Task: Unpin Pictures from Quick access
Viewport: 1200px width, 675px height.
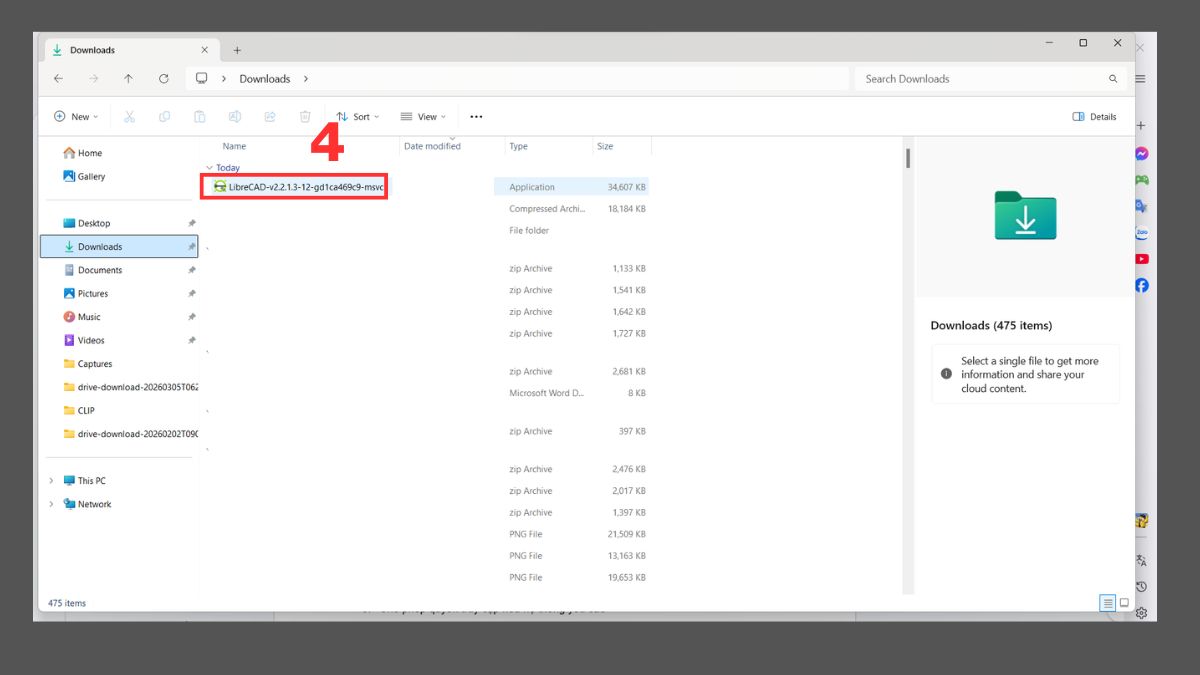Action: tap(192, 294)
